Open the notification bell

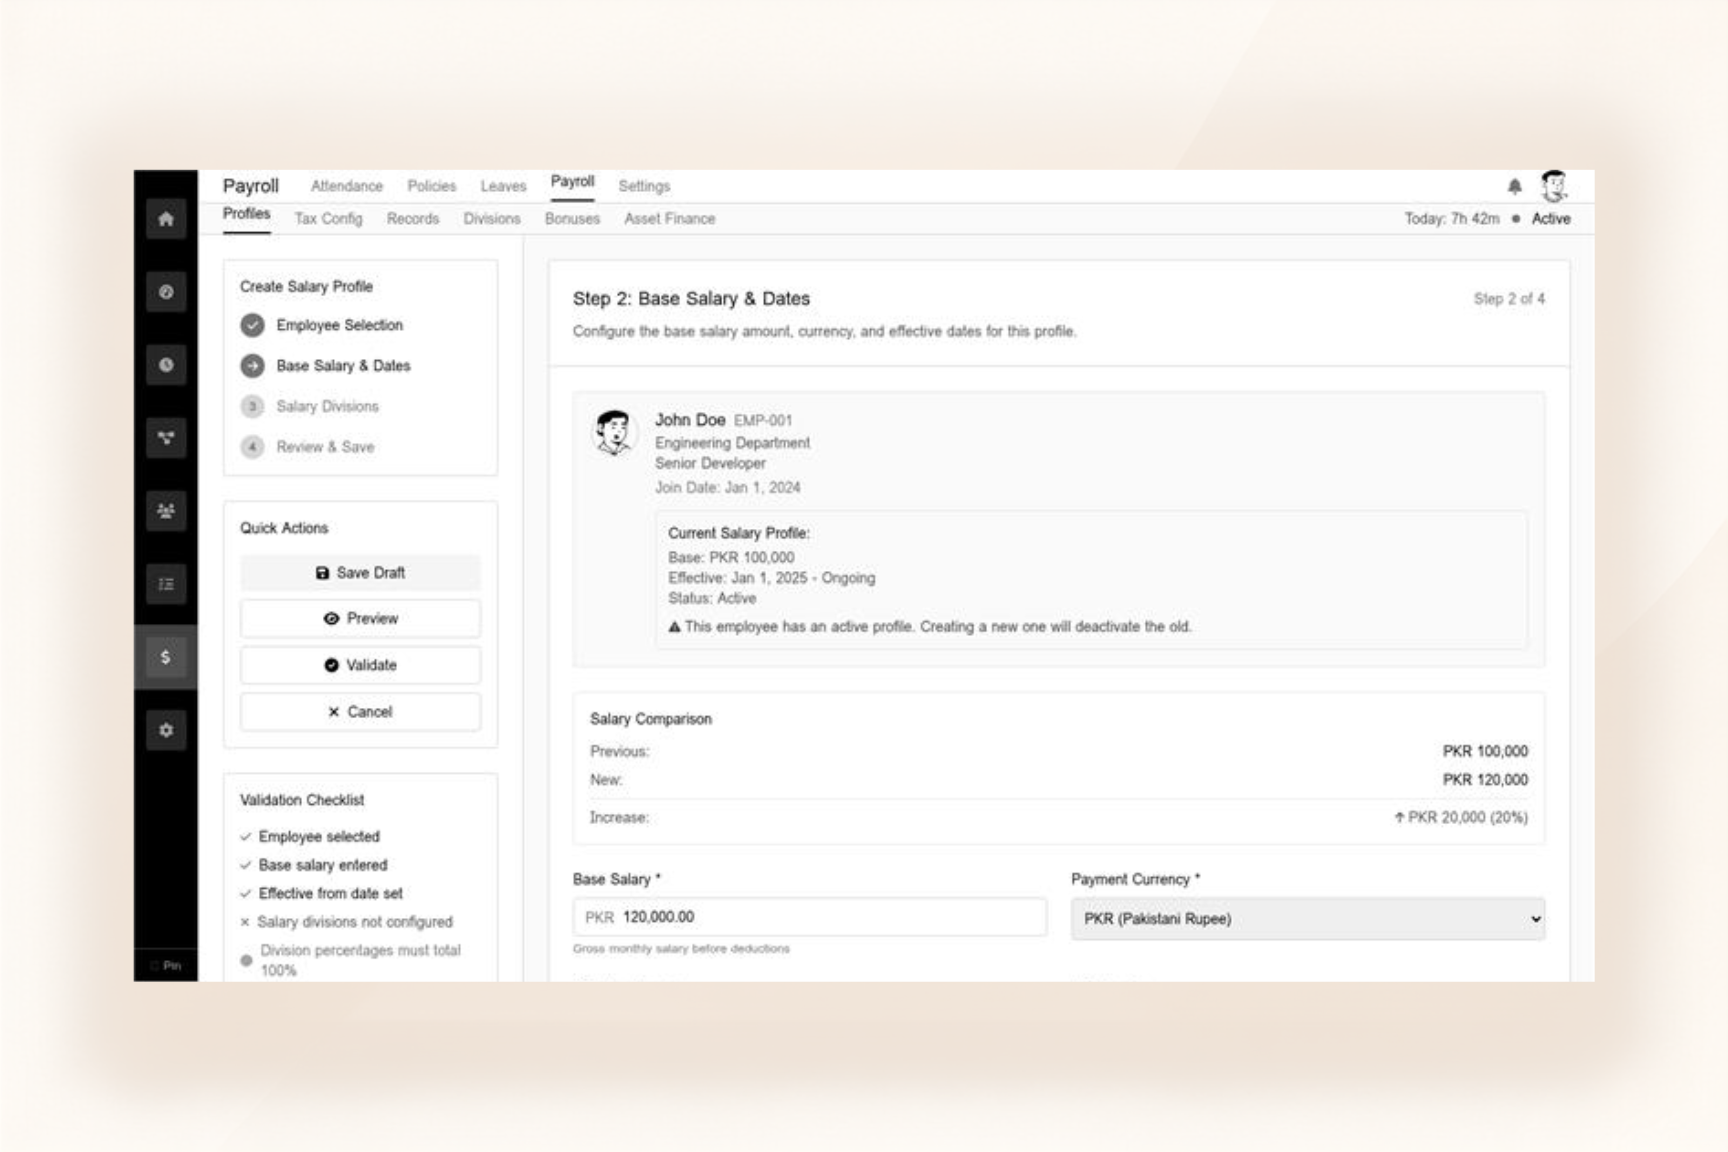1514,186
